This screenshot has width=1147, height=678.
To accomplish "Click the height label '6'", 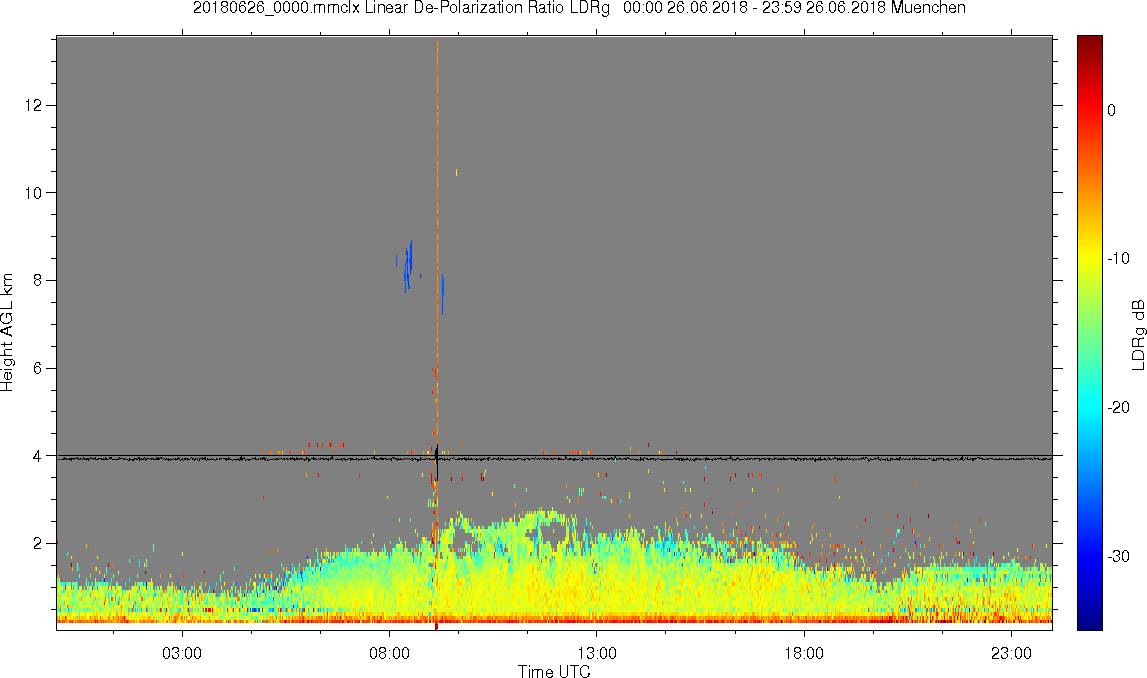I will point(38,369).
